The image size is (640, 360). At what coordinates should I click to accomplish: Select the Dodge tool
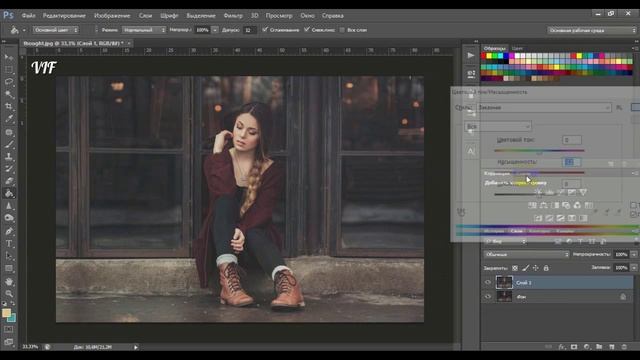(x=9, y=218)
